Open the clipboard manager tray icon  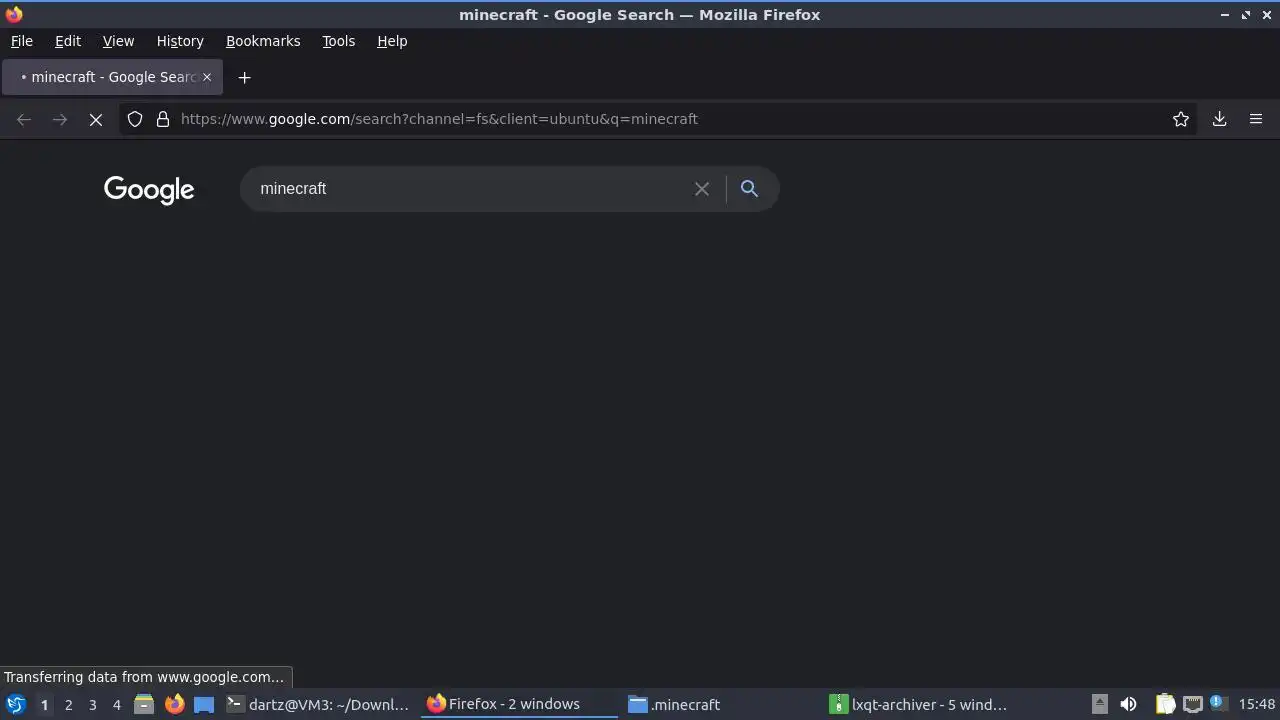pyautogui.click(x=1165, y=704)
